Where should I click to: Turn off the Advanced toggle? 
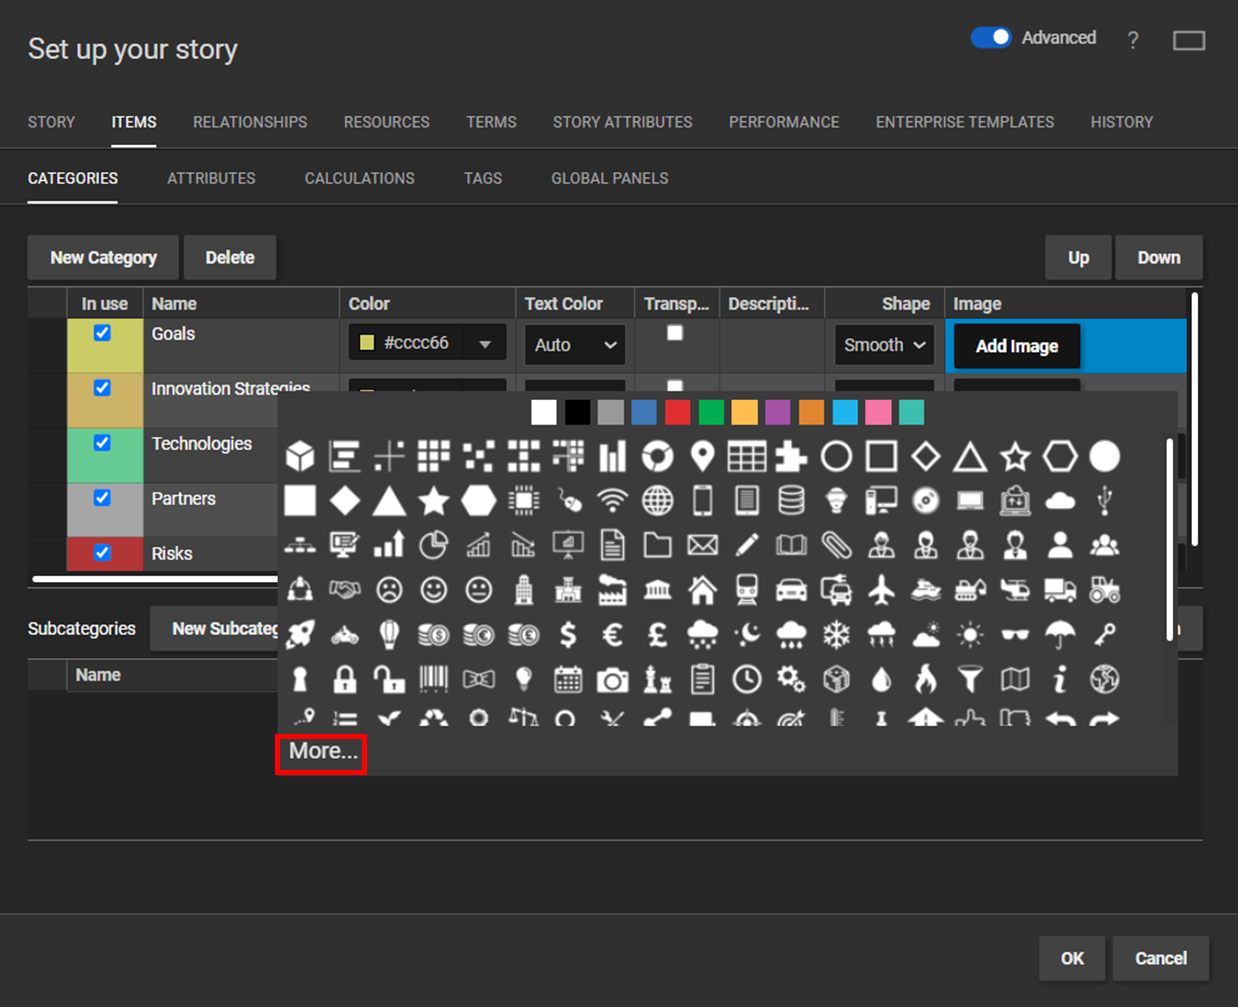tap(991, 38)
